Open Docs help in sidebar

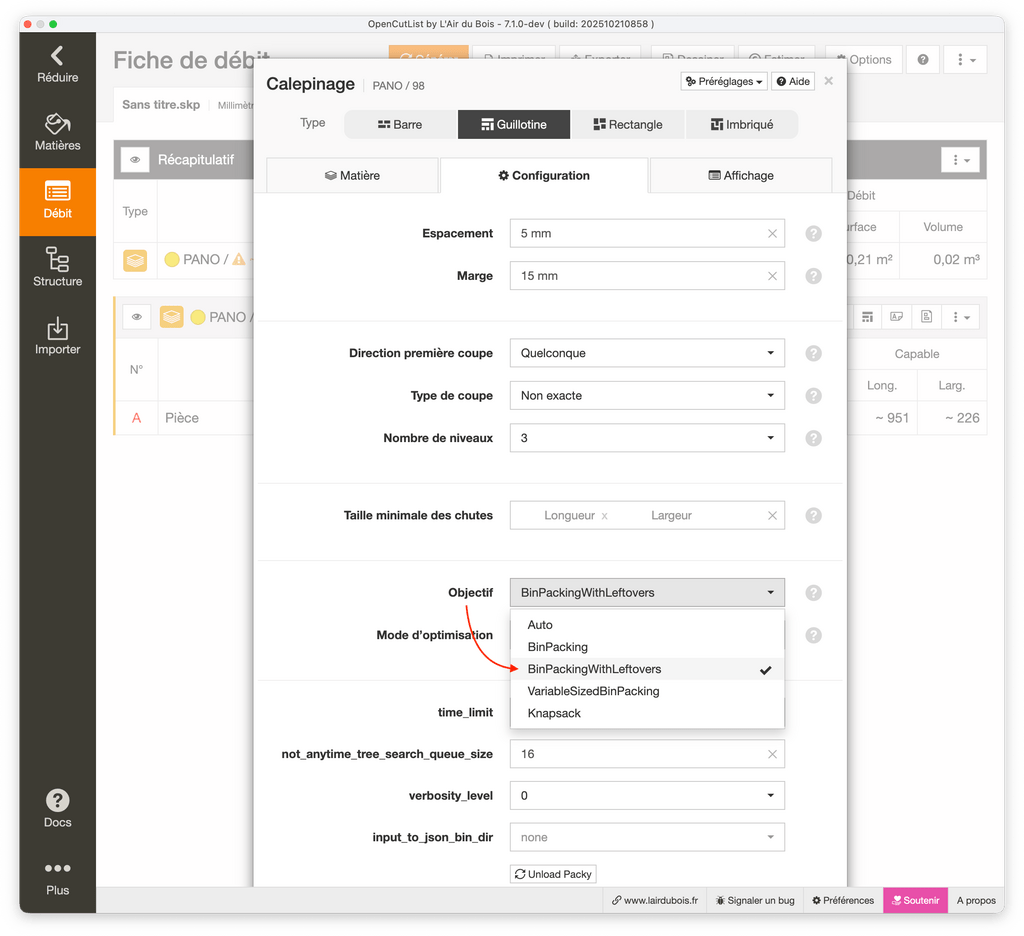[x=57, y=808]
